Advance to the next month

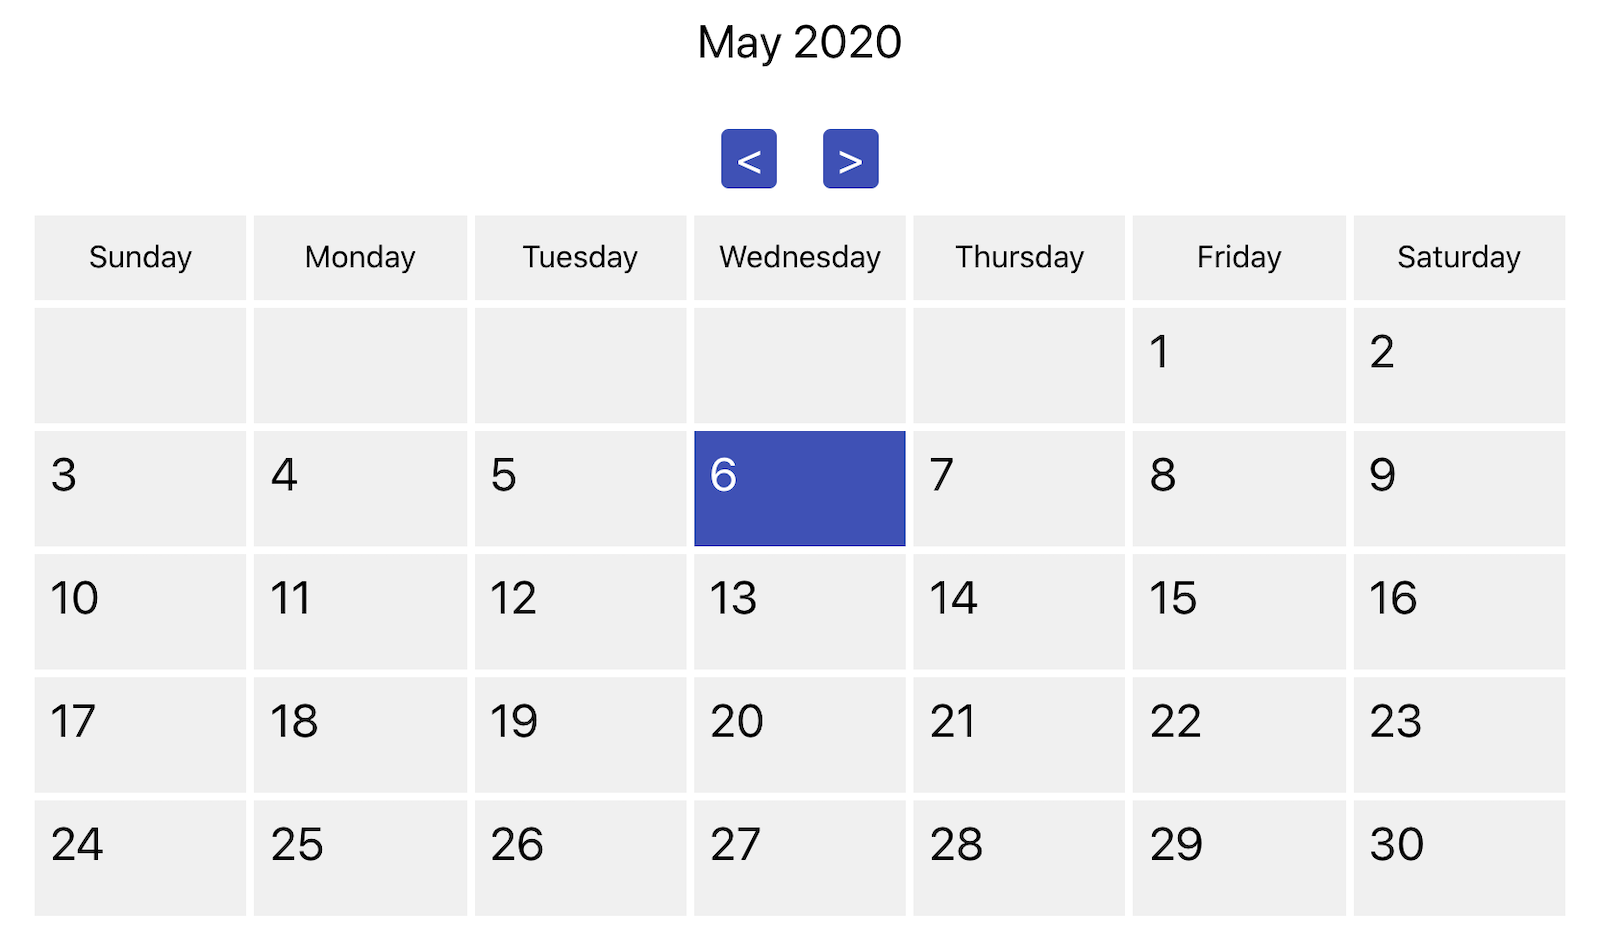(x=850, y=159)
